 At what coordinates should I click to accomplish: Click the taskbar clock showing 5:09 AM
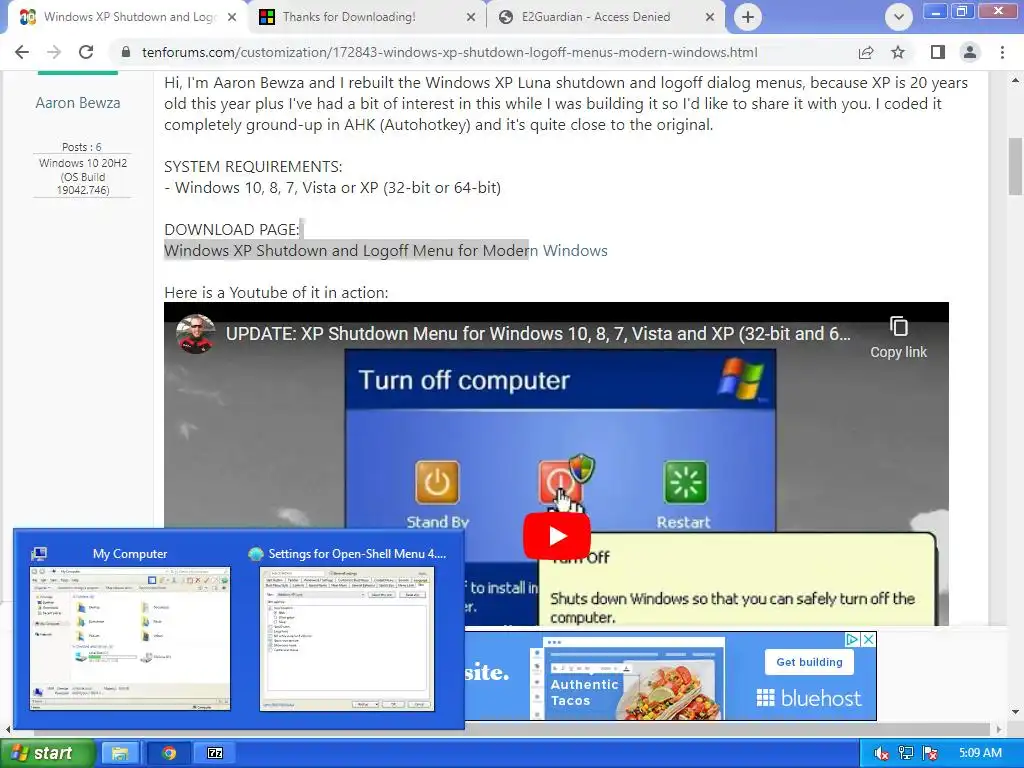coord(980,752)
